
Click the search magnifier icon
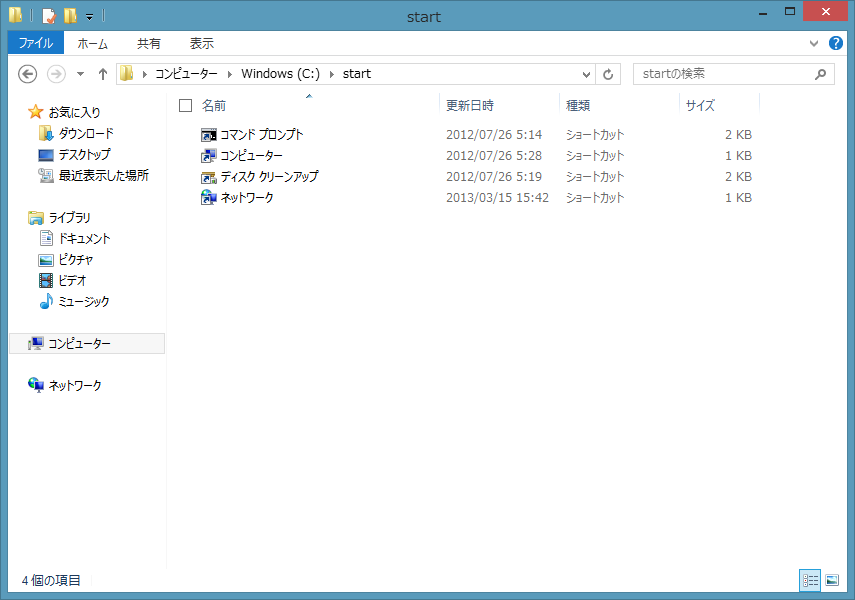tap(820, 74)
